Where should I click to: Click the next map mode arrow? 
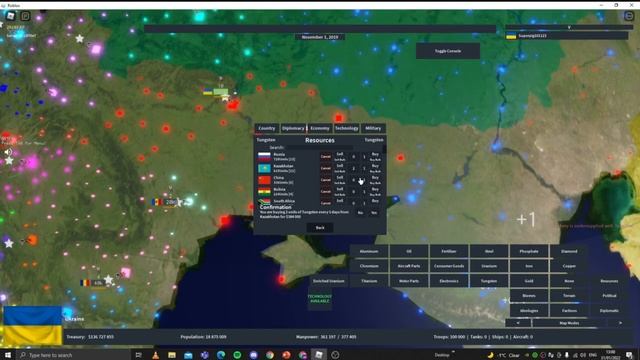pos(620,323)
